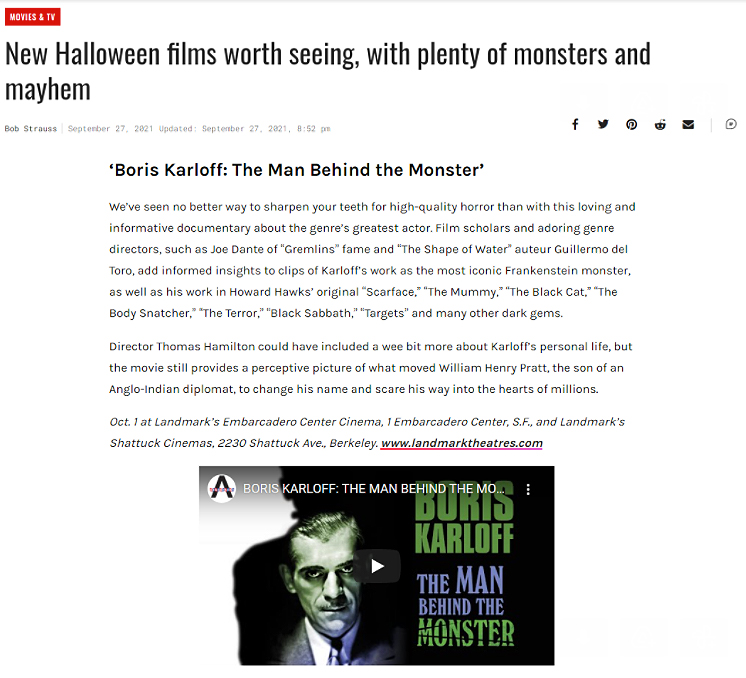This screenshot has width=746, height=678.
Task: Visit www.landmarktheatres.com link
Action: pyautogui.click(x=461, y=443)
